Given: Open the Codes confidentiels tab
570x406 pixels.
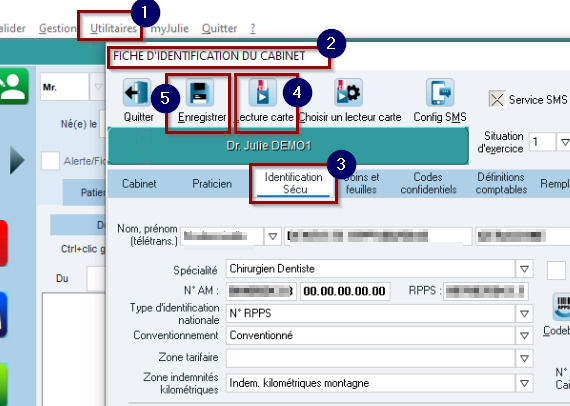Looking at the screenshot, I should (x=428, y=183).
